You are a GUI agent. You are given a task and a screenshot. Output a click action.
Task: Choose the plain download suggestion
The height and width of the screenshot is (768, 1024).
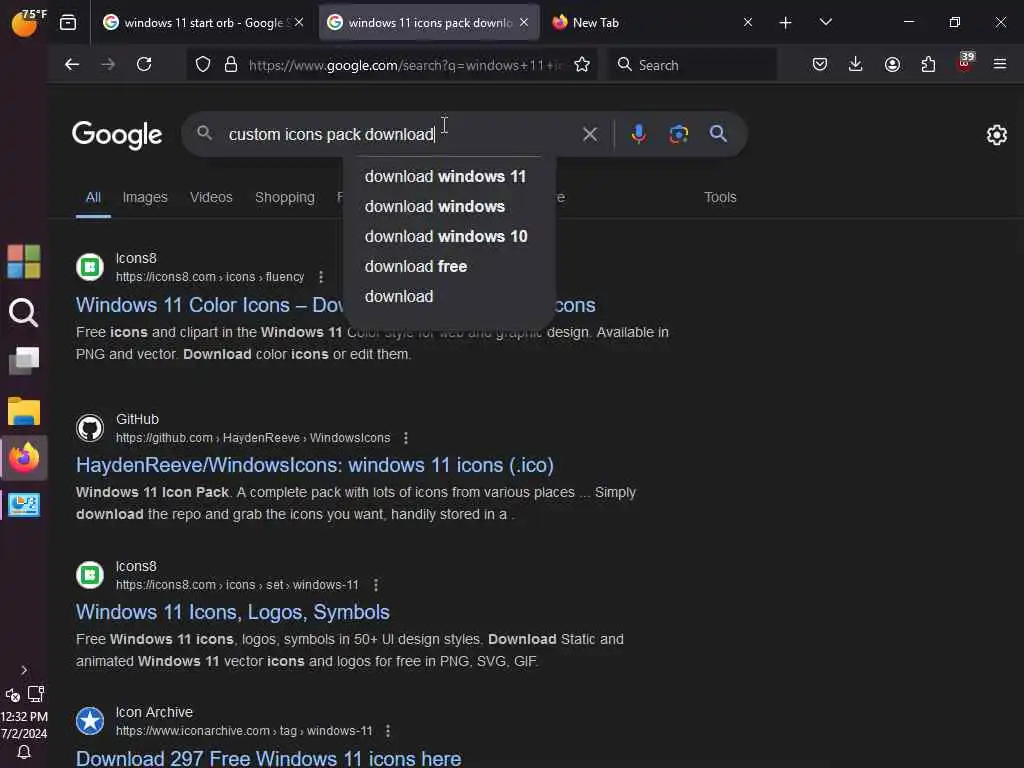click(x=449, y=296)
